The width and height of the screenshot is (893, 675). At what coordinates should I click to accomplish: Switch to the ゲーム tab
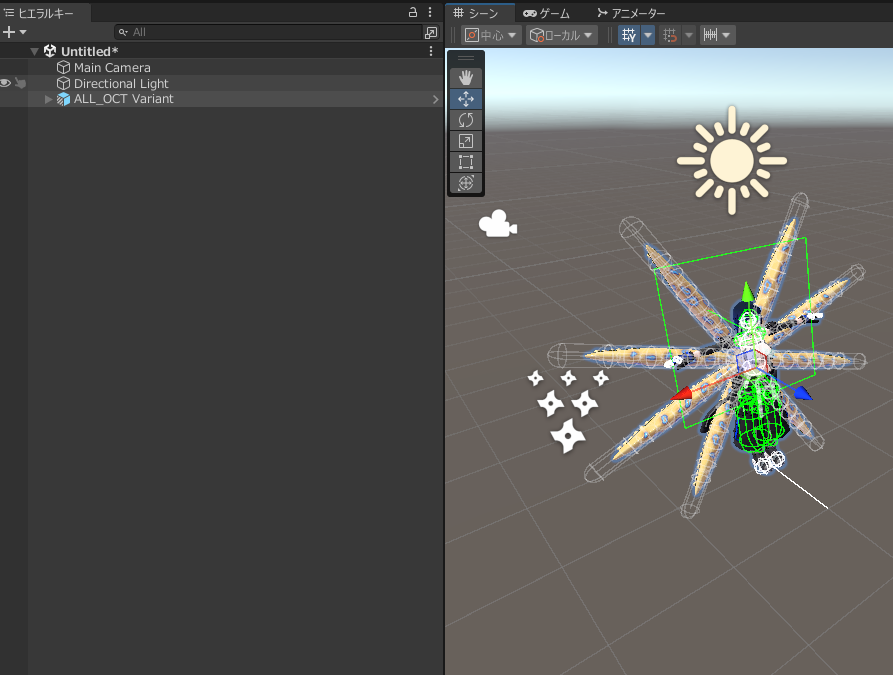pyautogui.click(x=547, y=13)
